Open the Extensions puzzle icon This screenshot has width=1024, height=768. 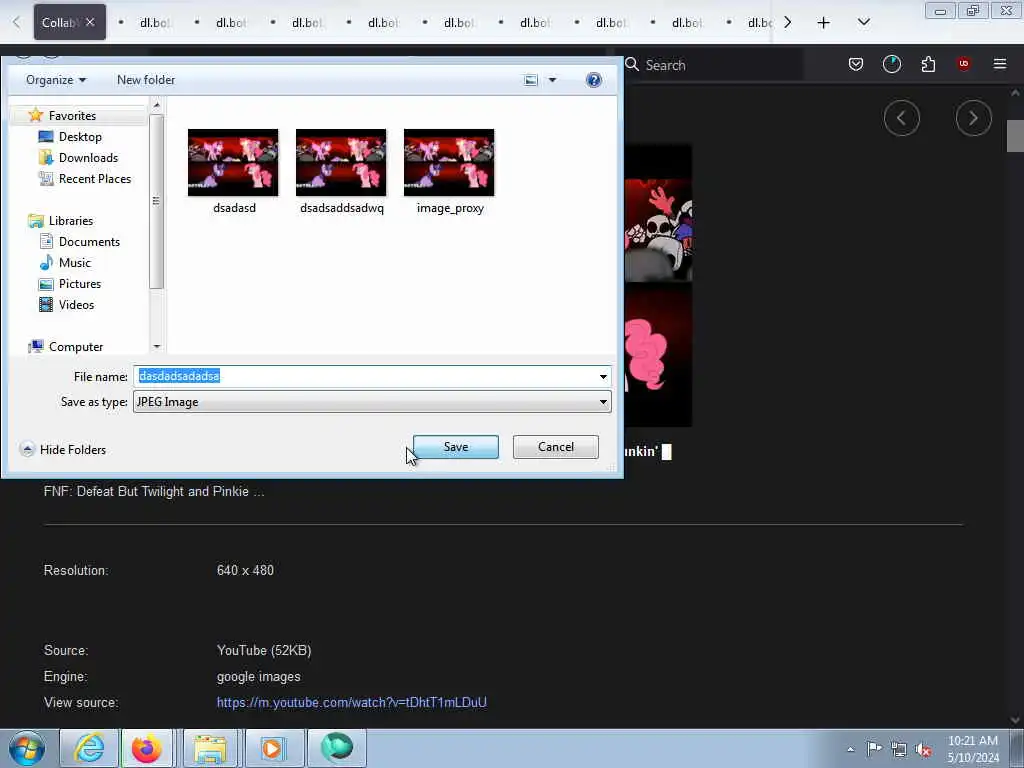928,64
